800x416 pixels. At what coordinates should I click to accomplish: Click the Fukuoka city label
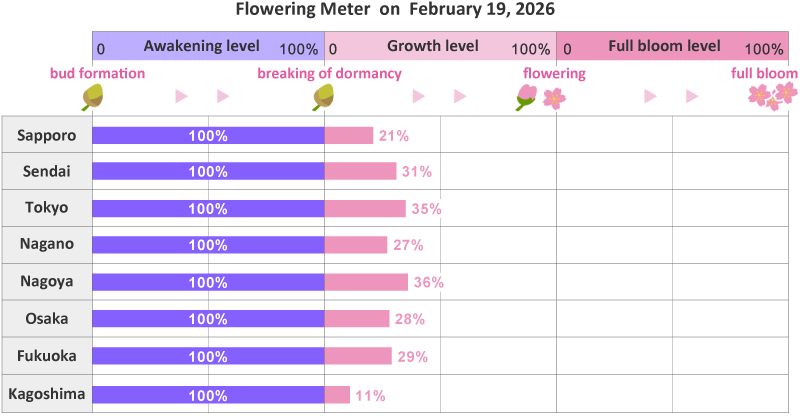pos(46,355)
